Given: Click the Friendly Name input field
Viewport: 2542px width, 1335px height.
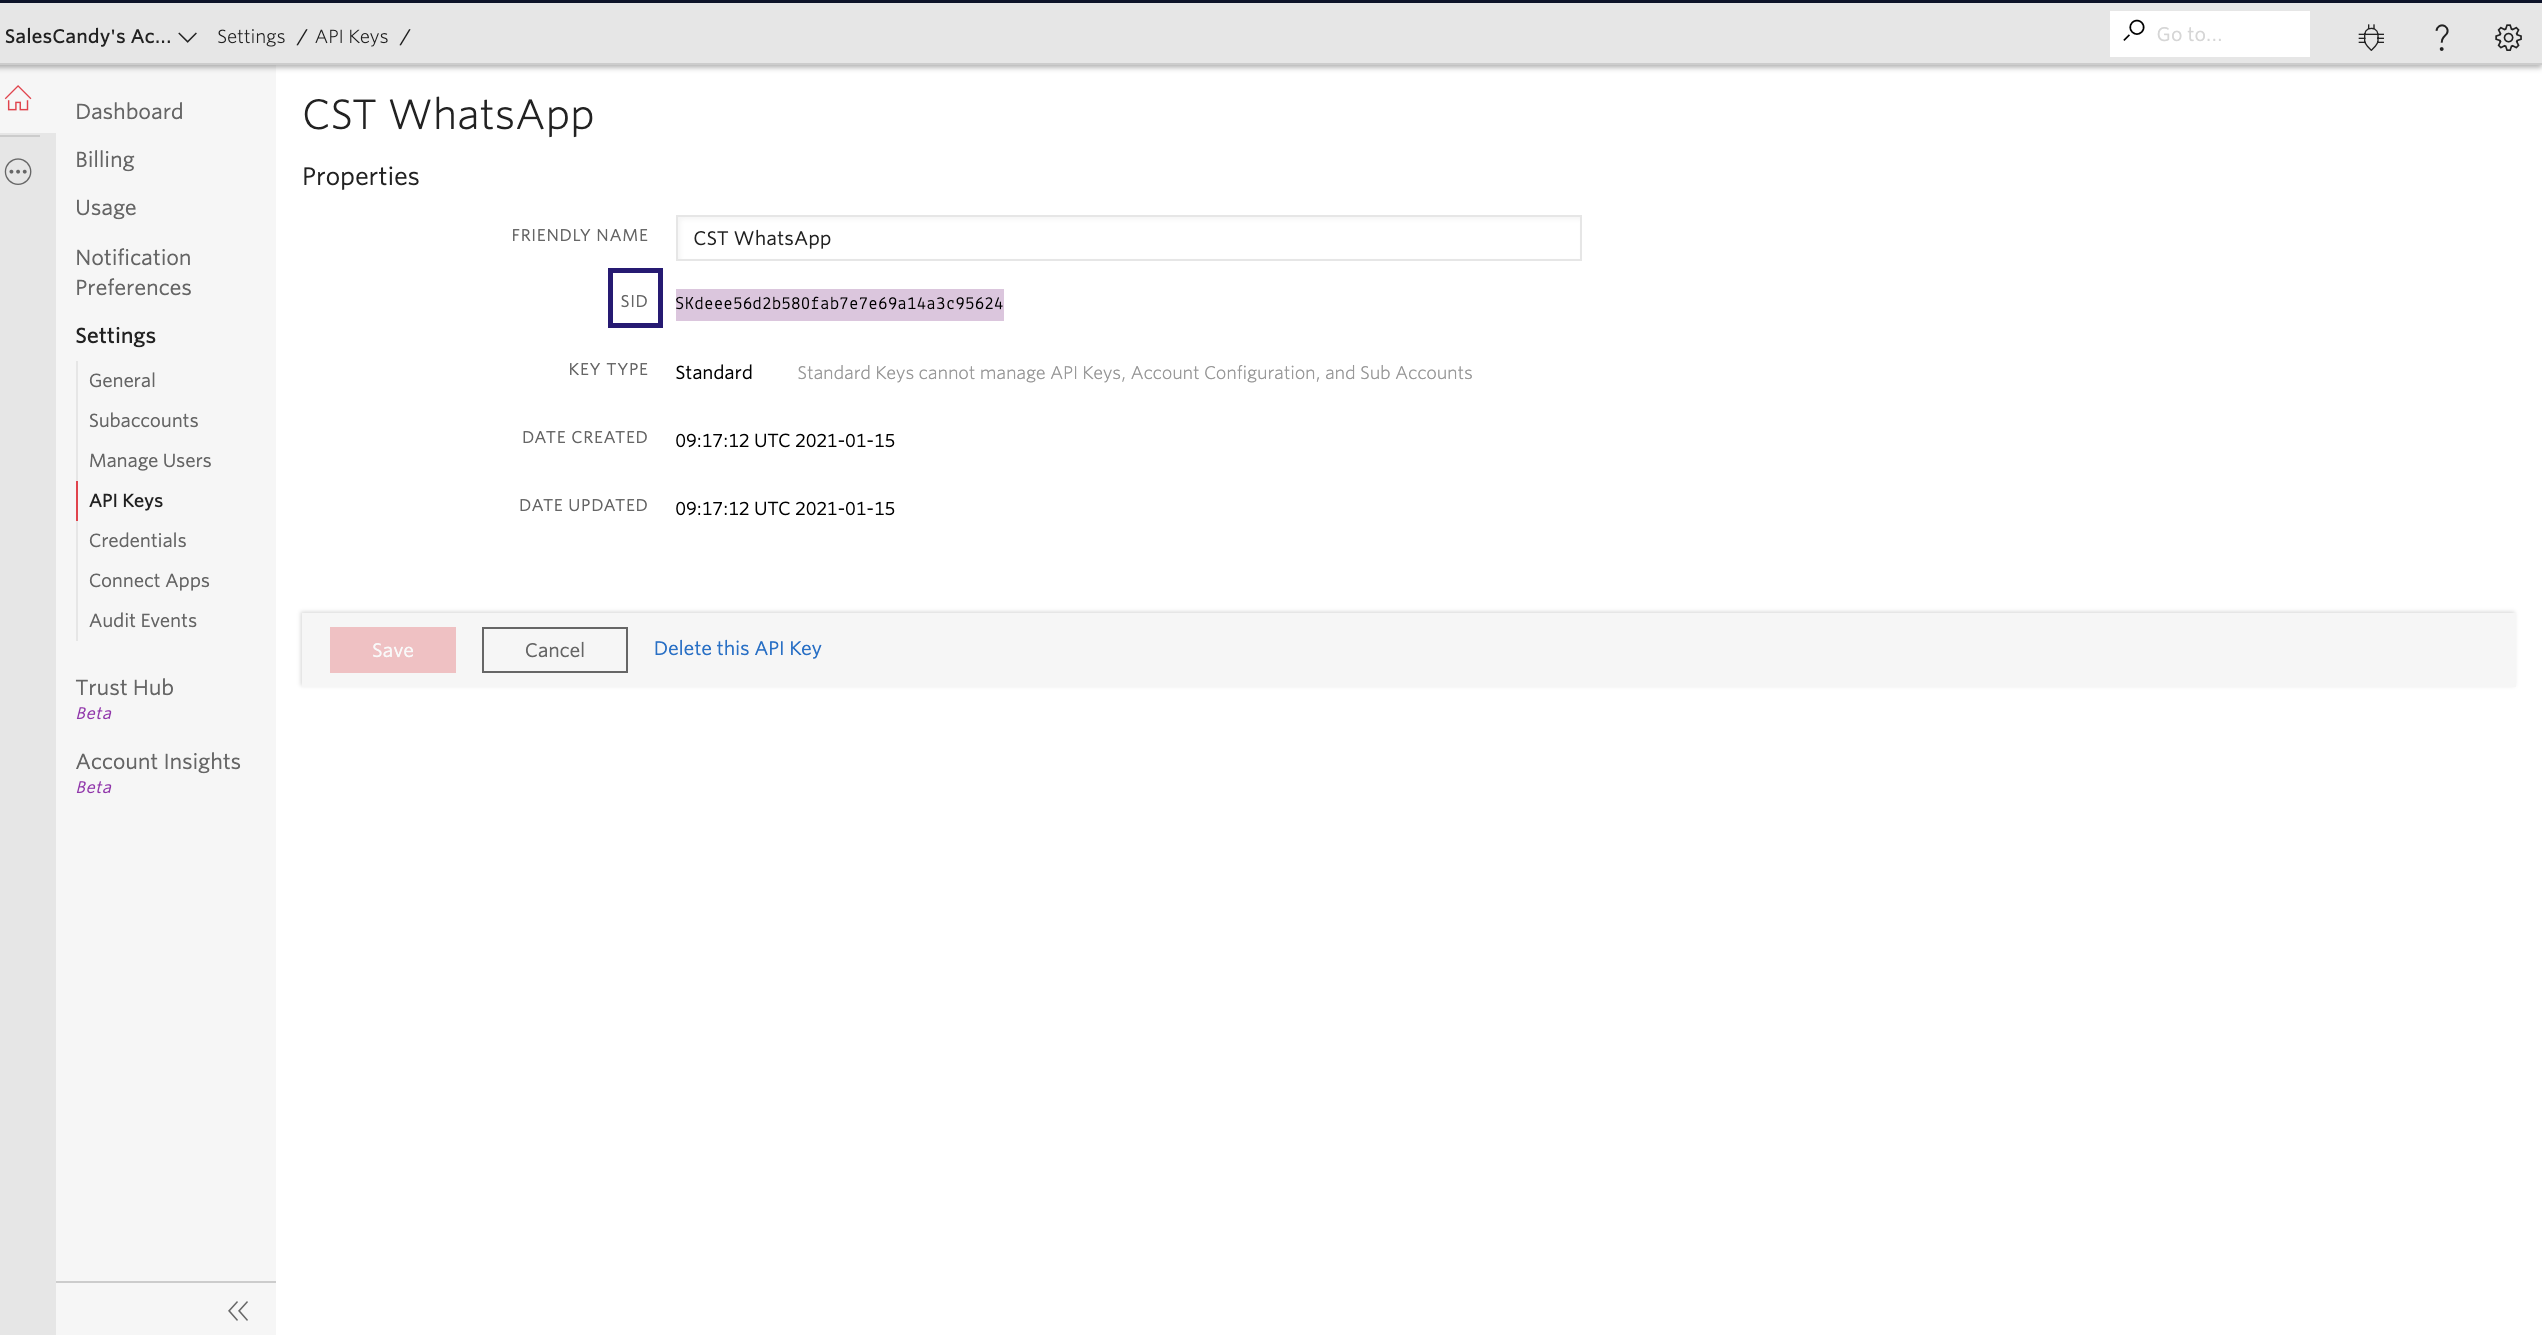Looking at the screenshot, I should [1128, 238].
